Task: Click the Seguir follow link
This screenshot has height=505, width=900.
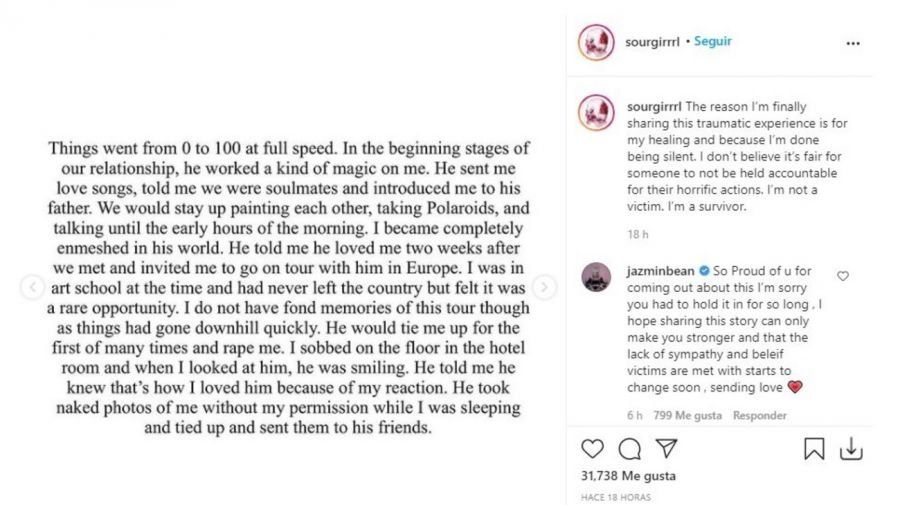Action: 714,42
